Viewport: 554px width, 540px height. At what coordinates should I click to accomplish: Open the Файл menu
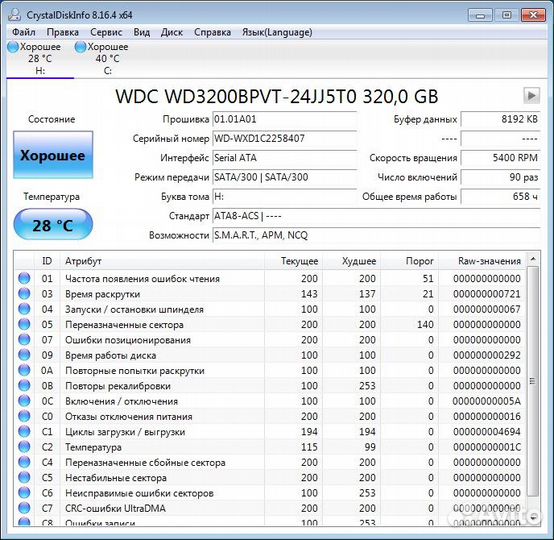click(23, 32)
